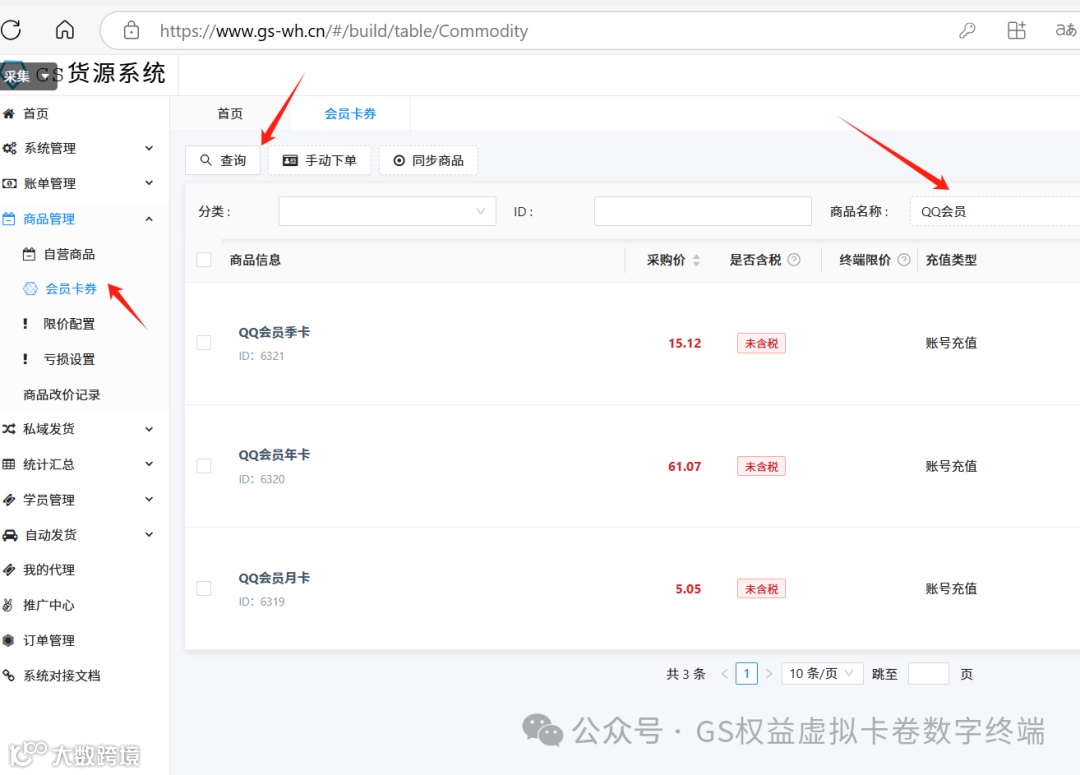This screenshot has height=775, width=1080.
Task: Expand the 系统管理 menu chevron
Action: [x=149, y=148]
